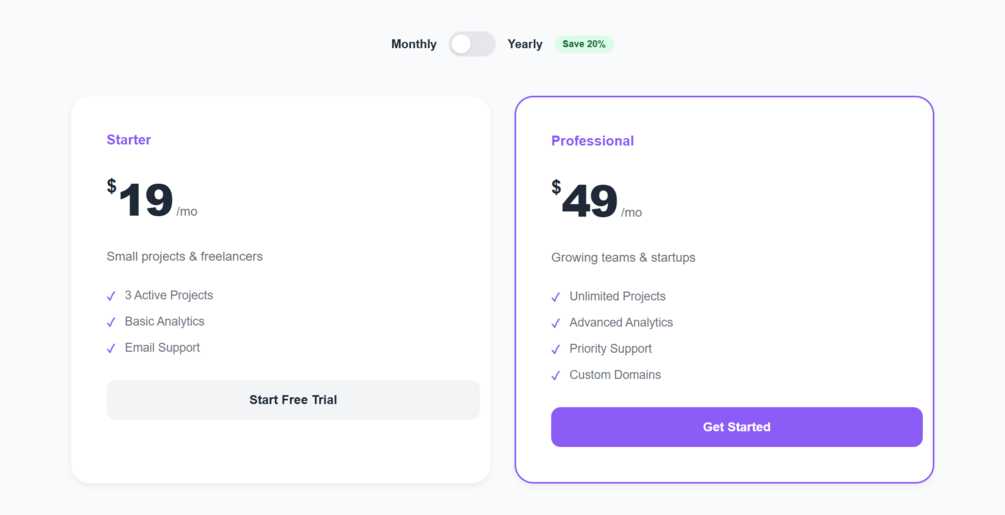This screenshot has width=1005, height=515.
Task: Click the checkmark beside 3 Active Projects
Action: click(x=111, y=296)
